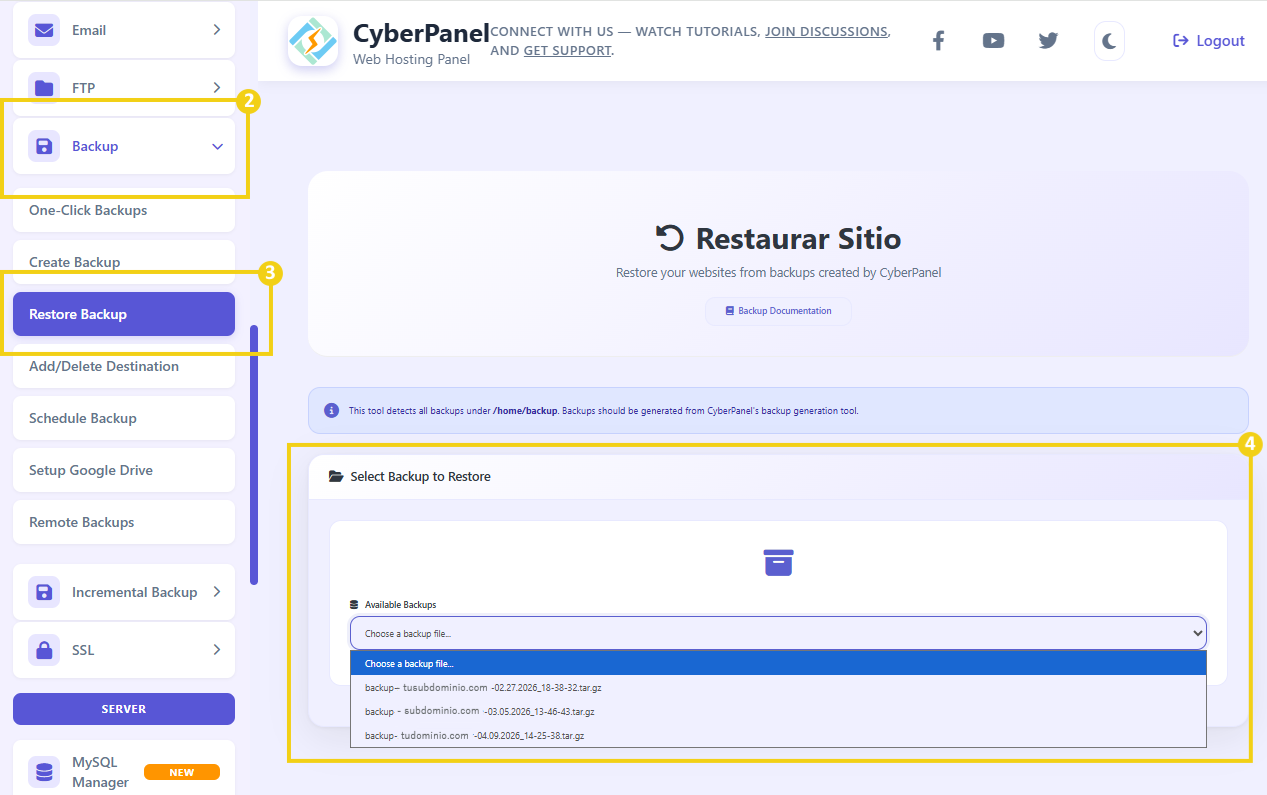Viewport: 1267px width, 795px height.
Task: Click the SSL padlock icon
Action: click(44, 650)
